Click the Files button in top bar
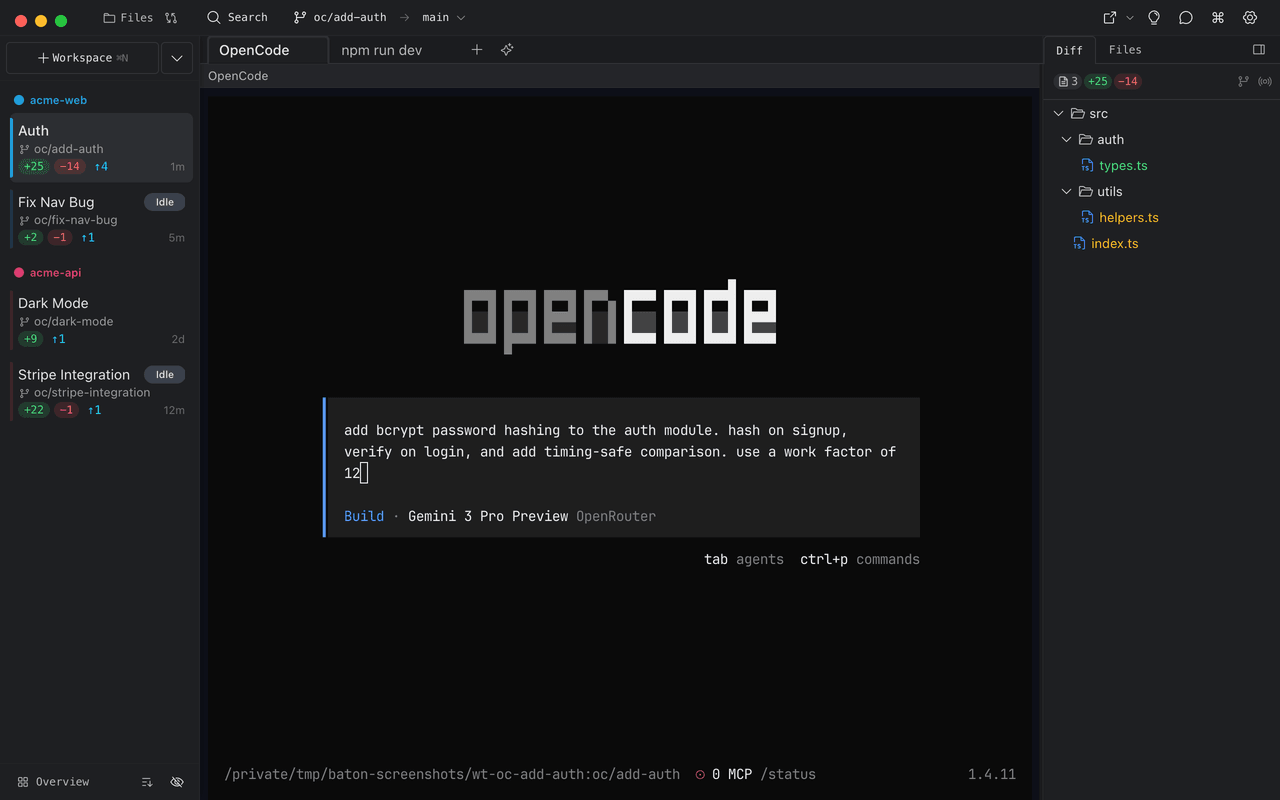The width and height of the screenshot is (1280, 800). (128, 18)
